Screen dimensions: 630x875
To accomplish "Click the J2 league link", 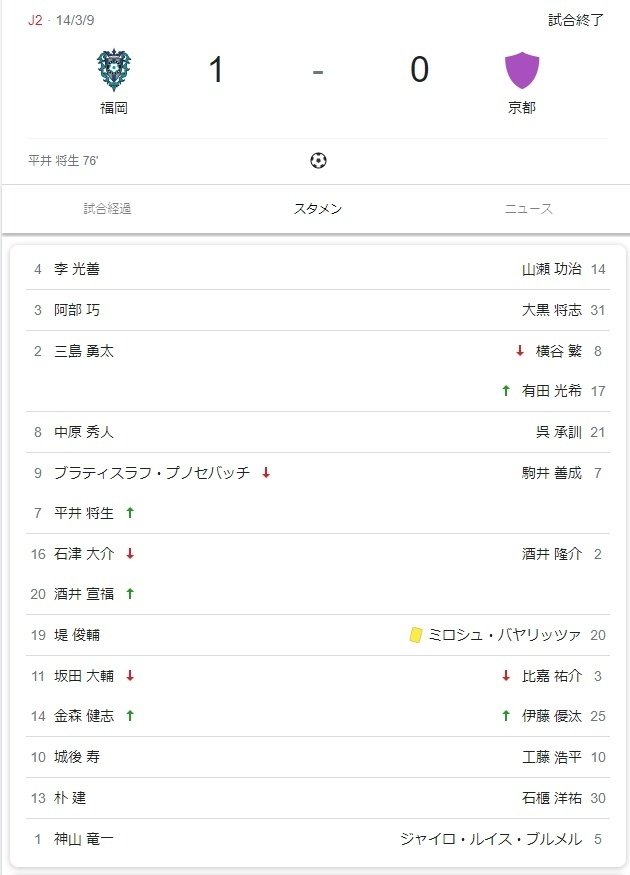I will coord(35,20).
